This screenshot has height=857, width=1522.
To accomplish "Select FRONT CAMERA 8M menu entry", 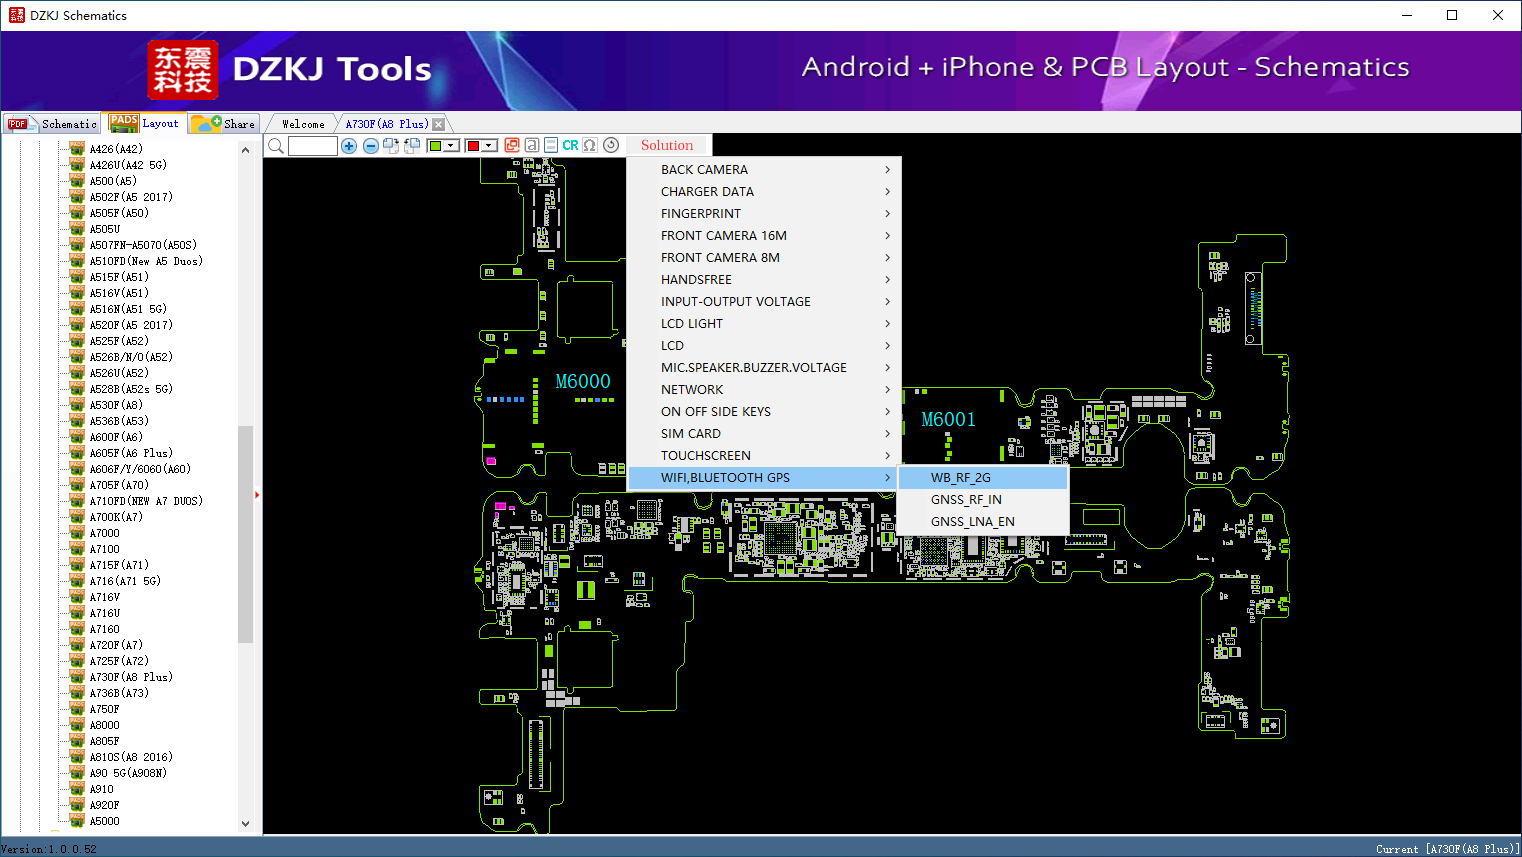I will pyautogui.click(x=764, y=258).
